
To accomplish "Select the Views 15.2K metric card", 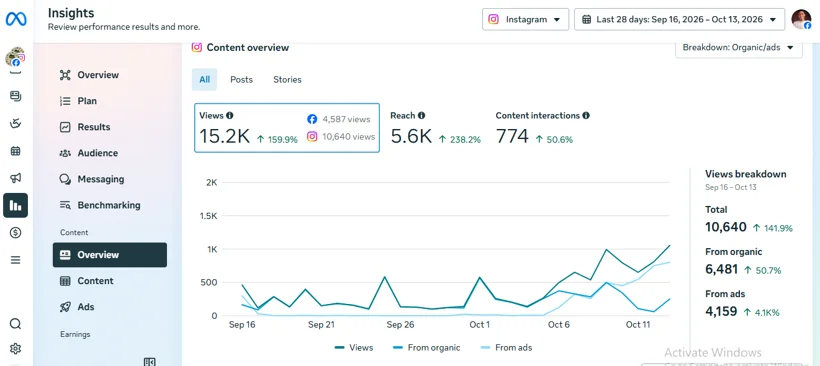I will click(287, 128).
